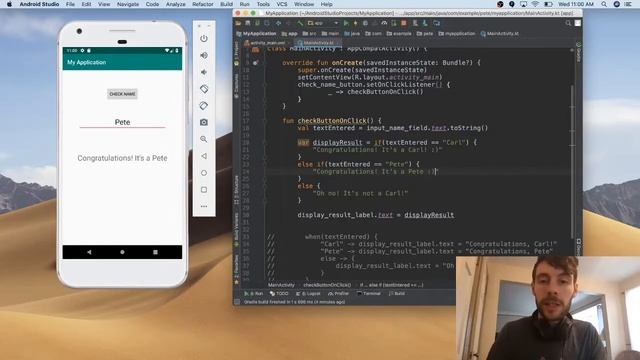The image size is (640, 360).
Task: Click the emulator sidebar home circle icon
Action: 204,173
